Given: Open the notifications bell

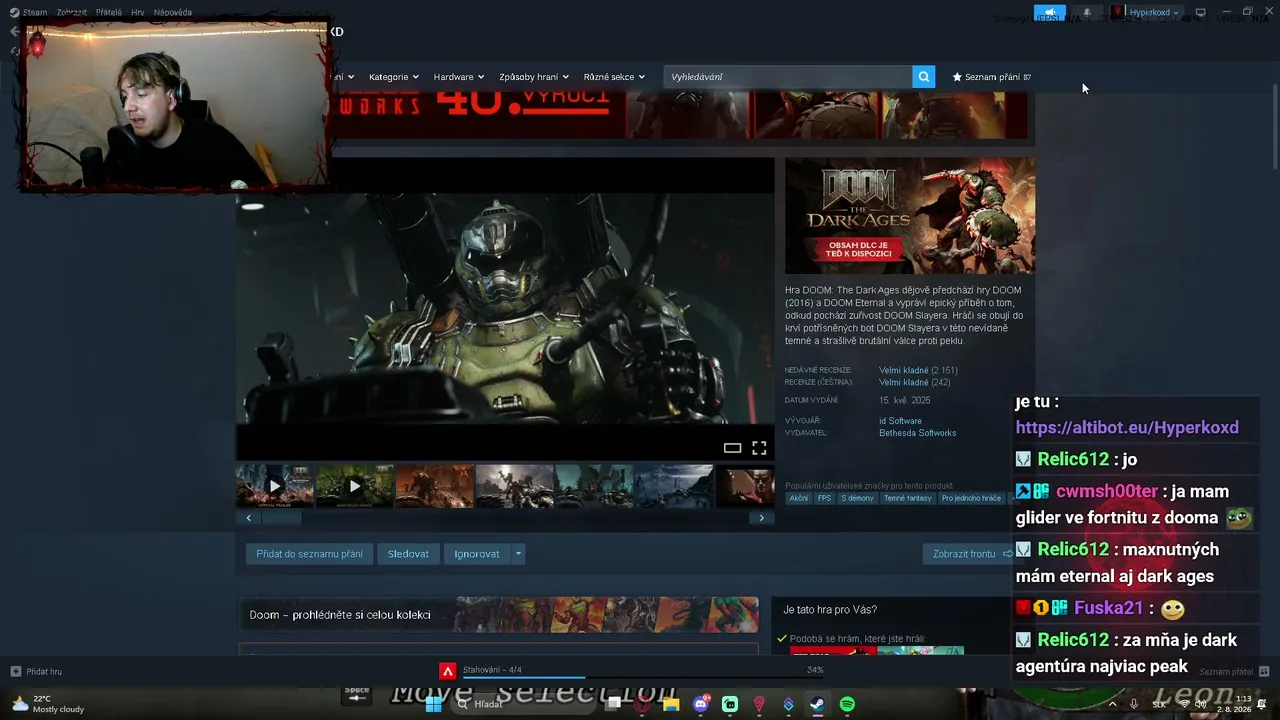Looking at the screenshot, I should 1087,13.
